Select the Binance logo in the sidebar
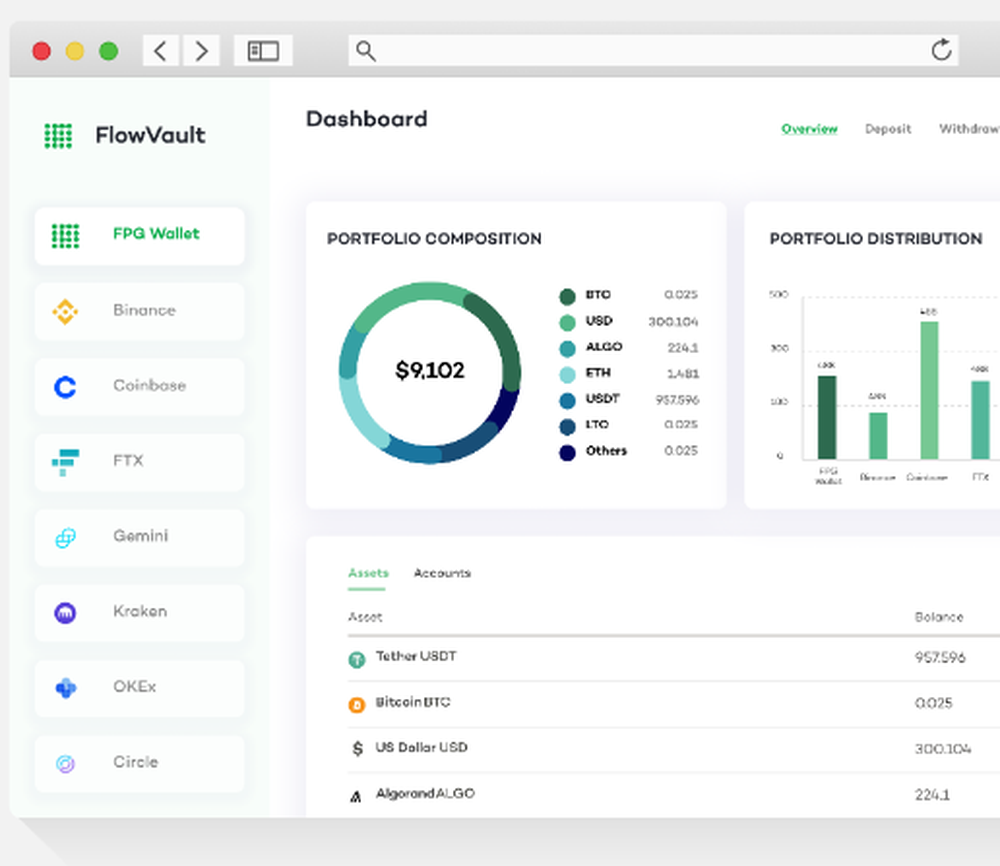This screenshot has height=866, width=1000. tap(65, 312)
